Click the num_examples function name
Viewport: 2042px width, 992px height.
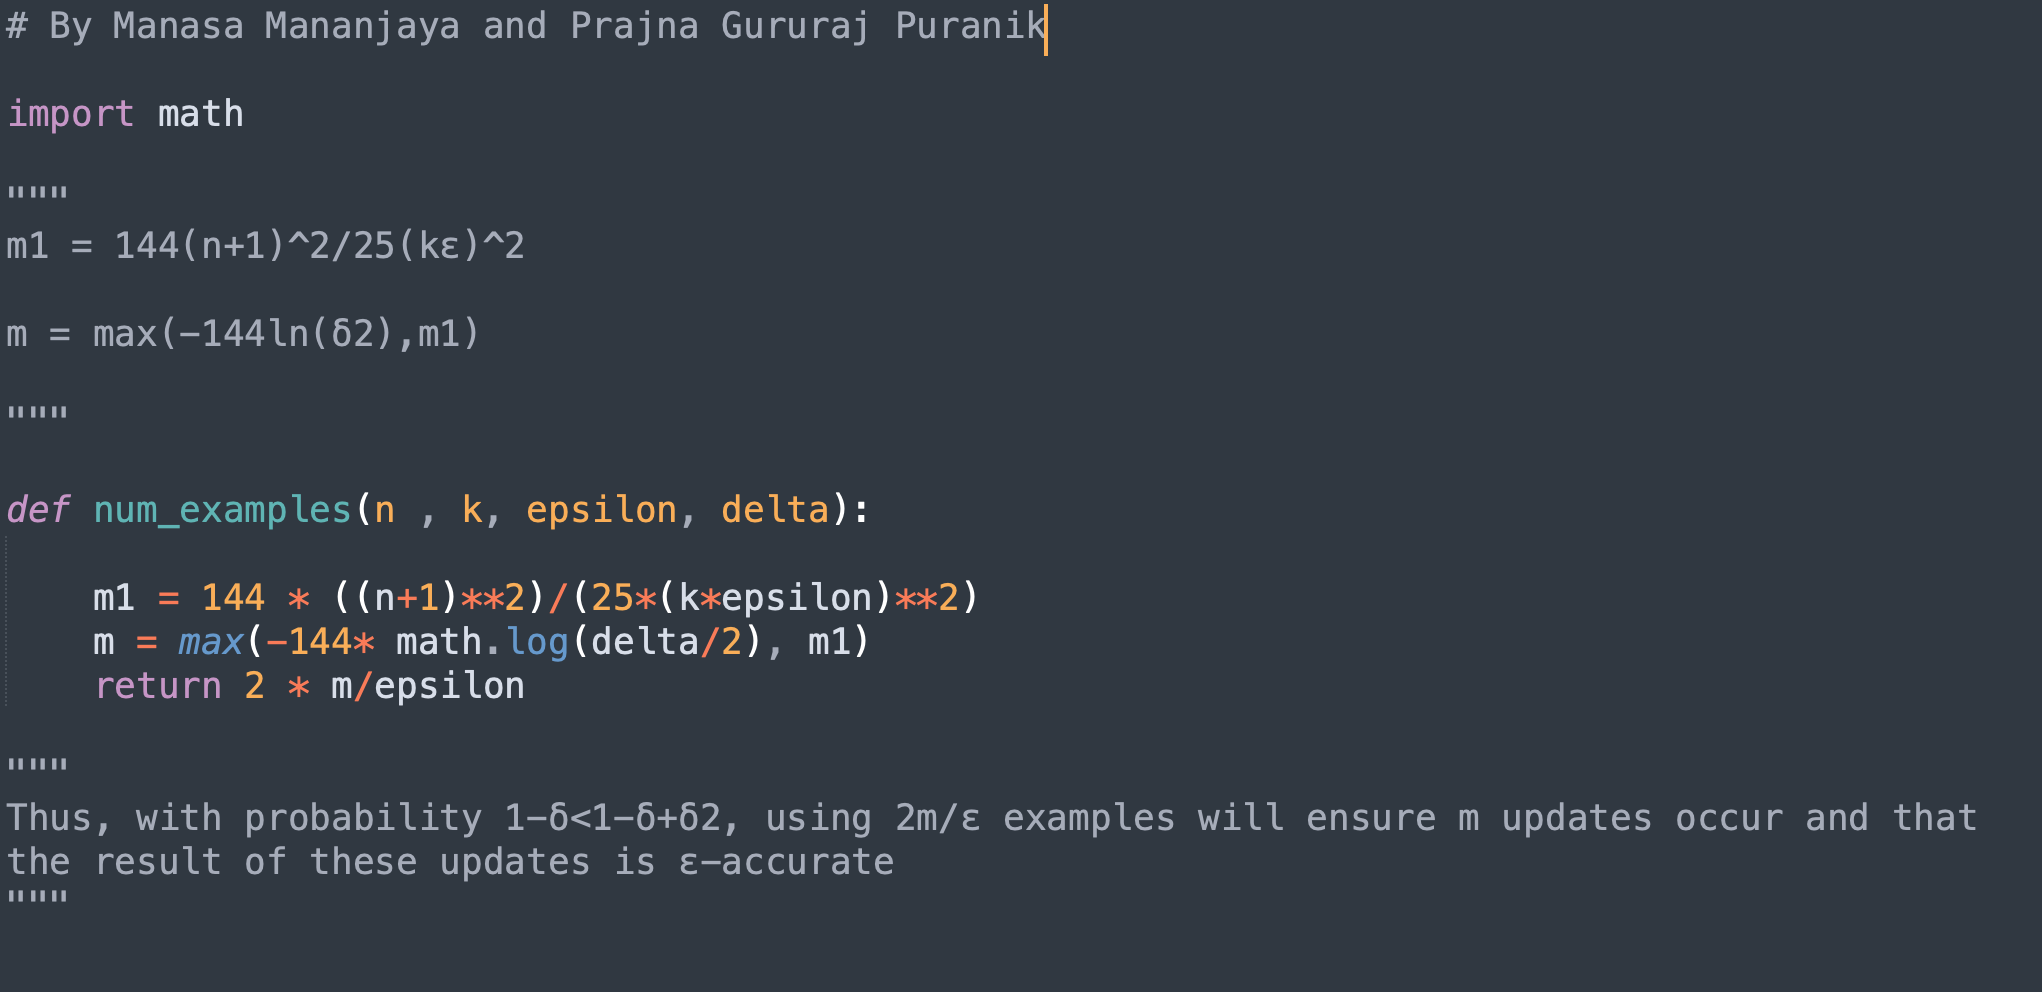coord(222,510)
